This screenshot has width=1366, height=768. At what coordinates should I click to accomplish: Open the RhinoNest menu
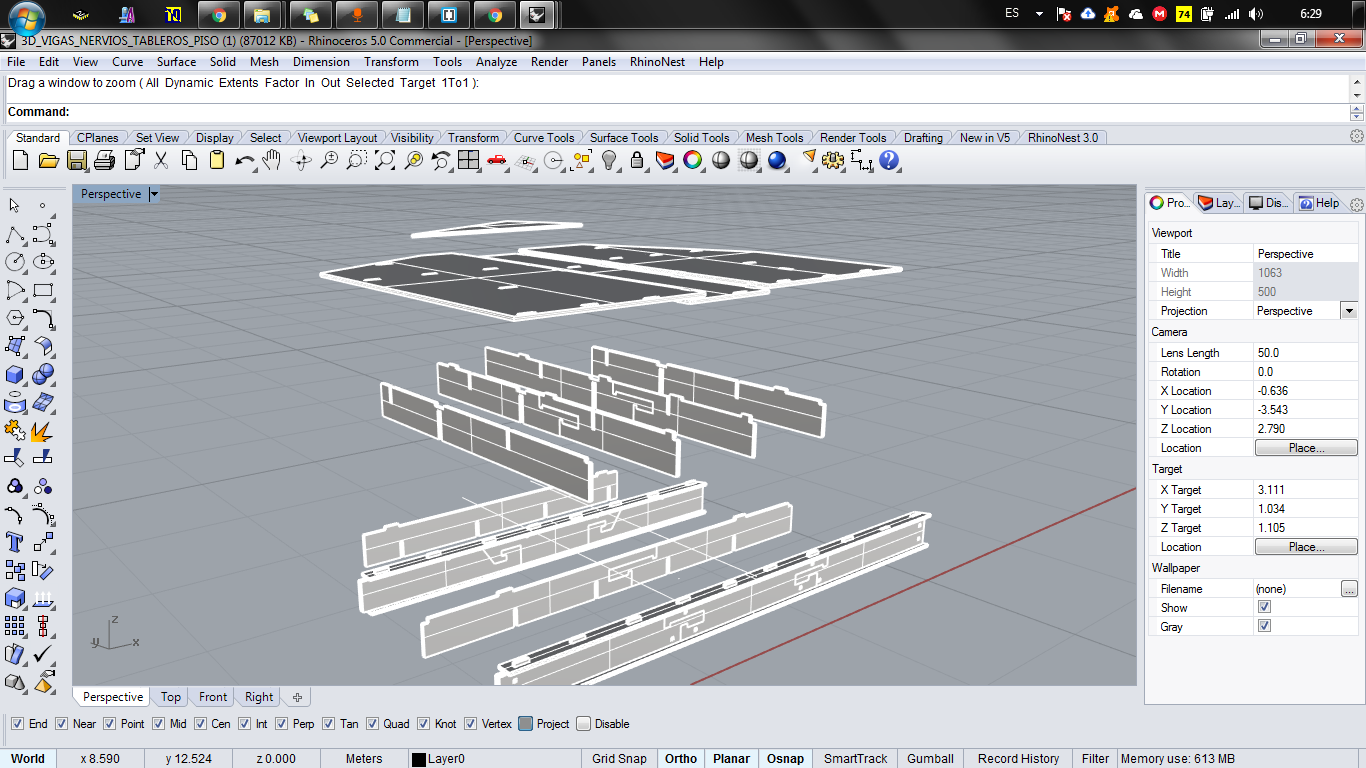[657, 62]
